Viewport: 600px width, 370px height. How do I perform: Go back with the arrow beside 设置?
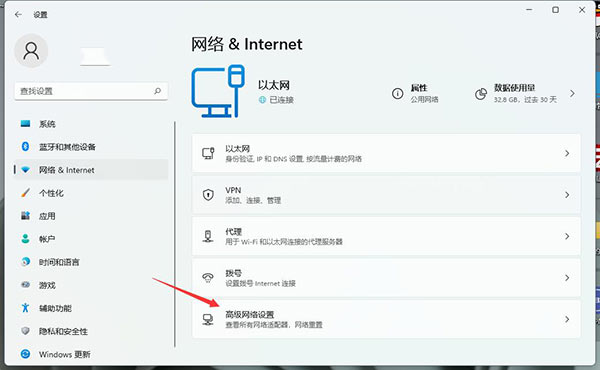[18, 15]
